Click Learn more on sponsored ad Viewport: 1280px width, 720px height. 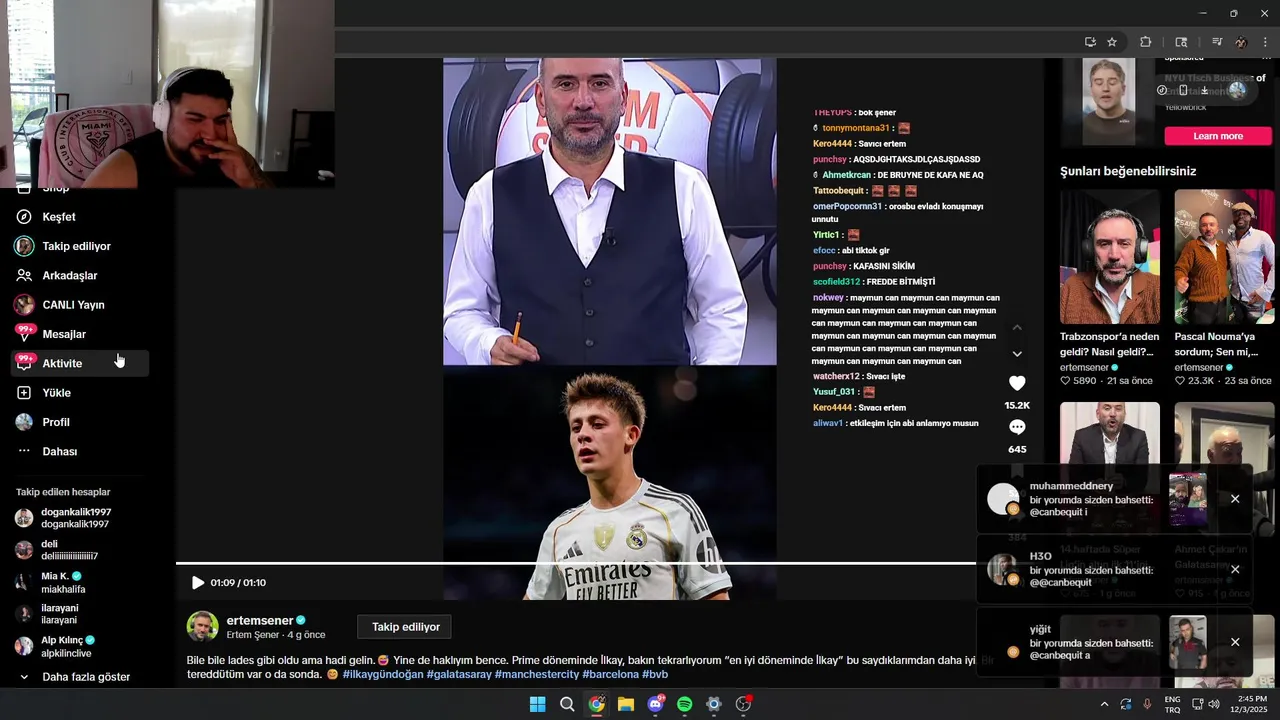(1218, 136)
